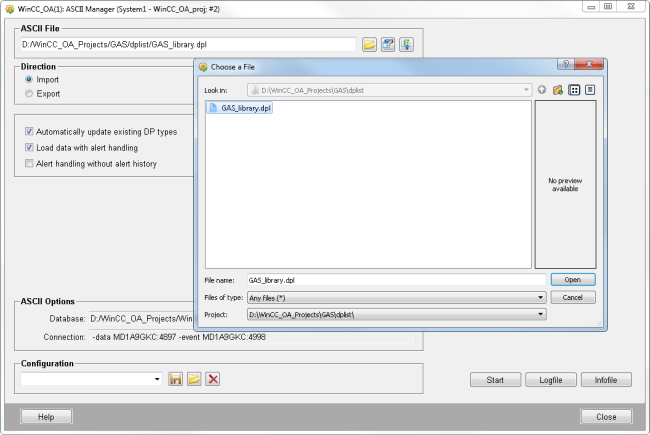This screenshot has width=650, height=435.
Task: Select GAS_library.dpl in the file list
Action: (239, 108)
